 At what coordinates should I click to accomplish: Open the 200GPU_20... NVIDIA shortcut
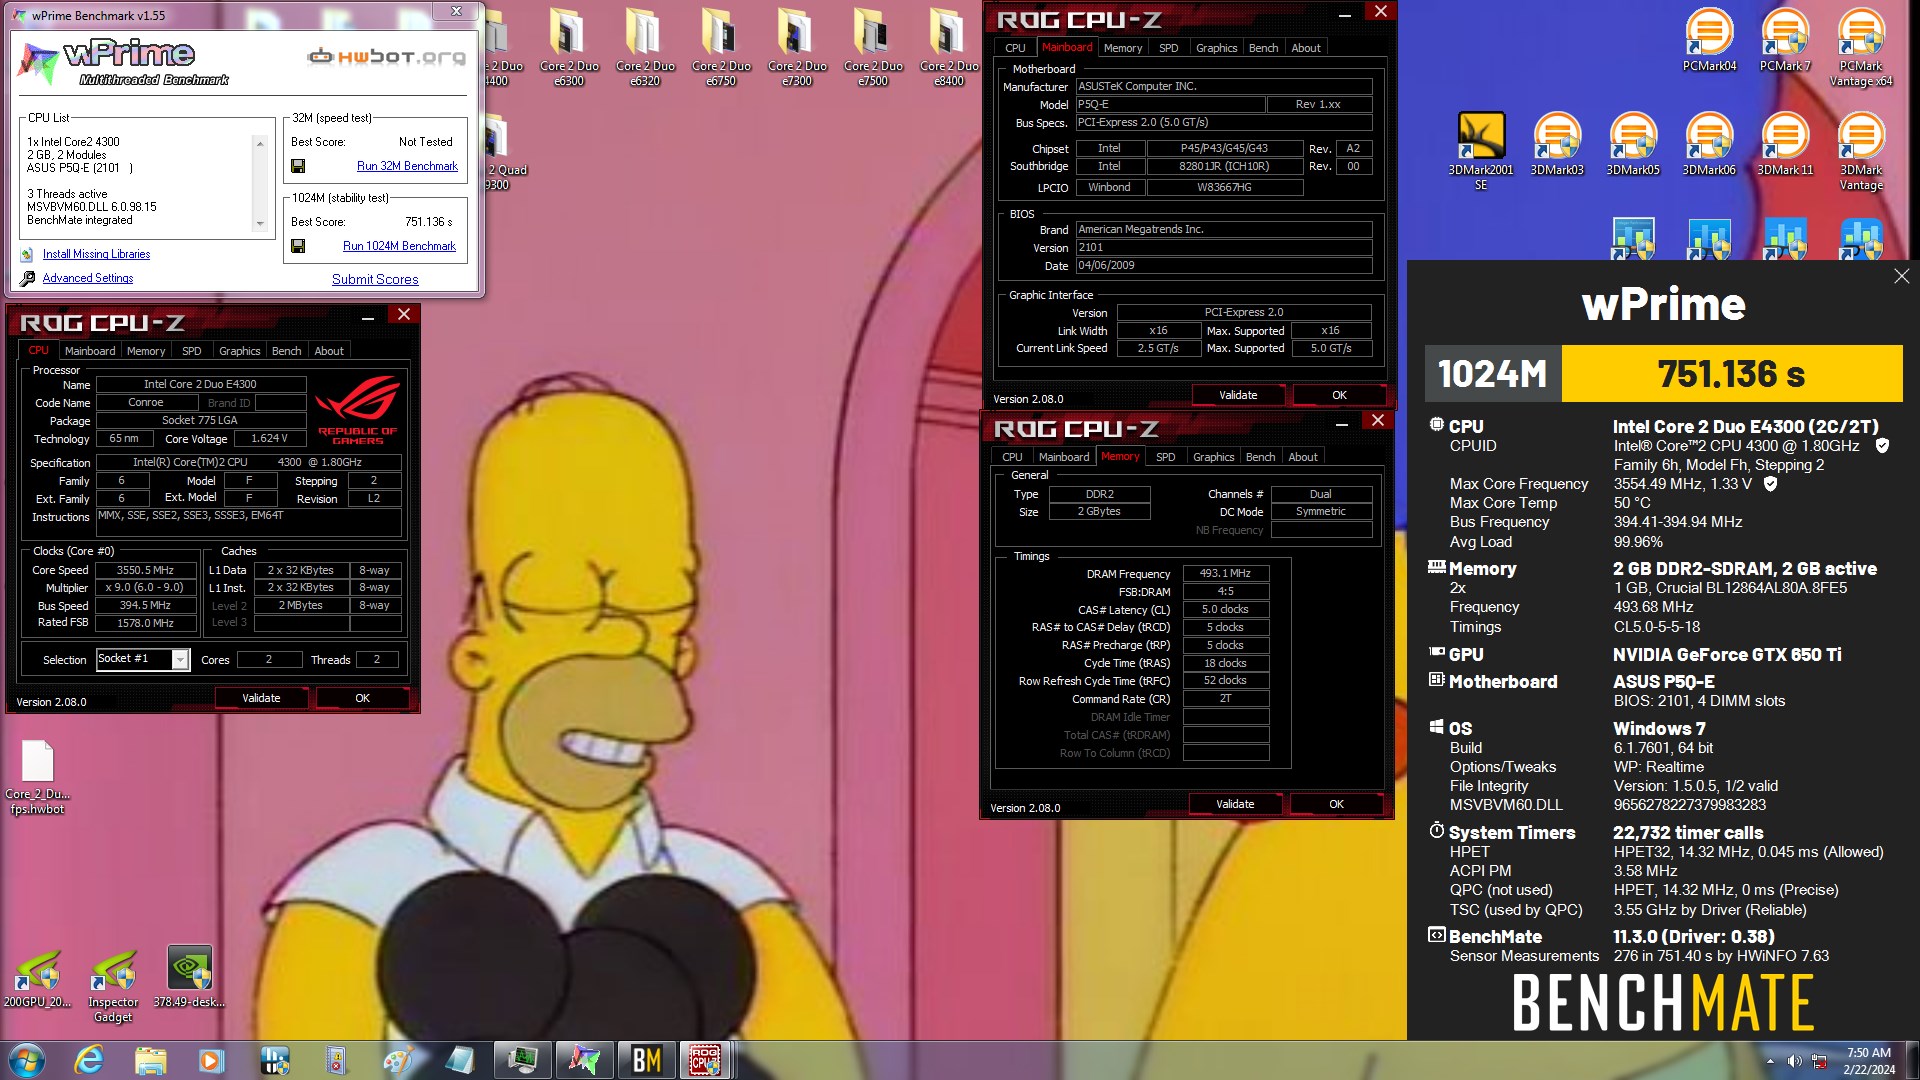(x=38, y=976)
